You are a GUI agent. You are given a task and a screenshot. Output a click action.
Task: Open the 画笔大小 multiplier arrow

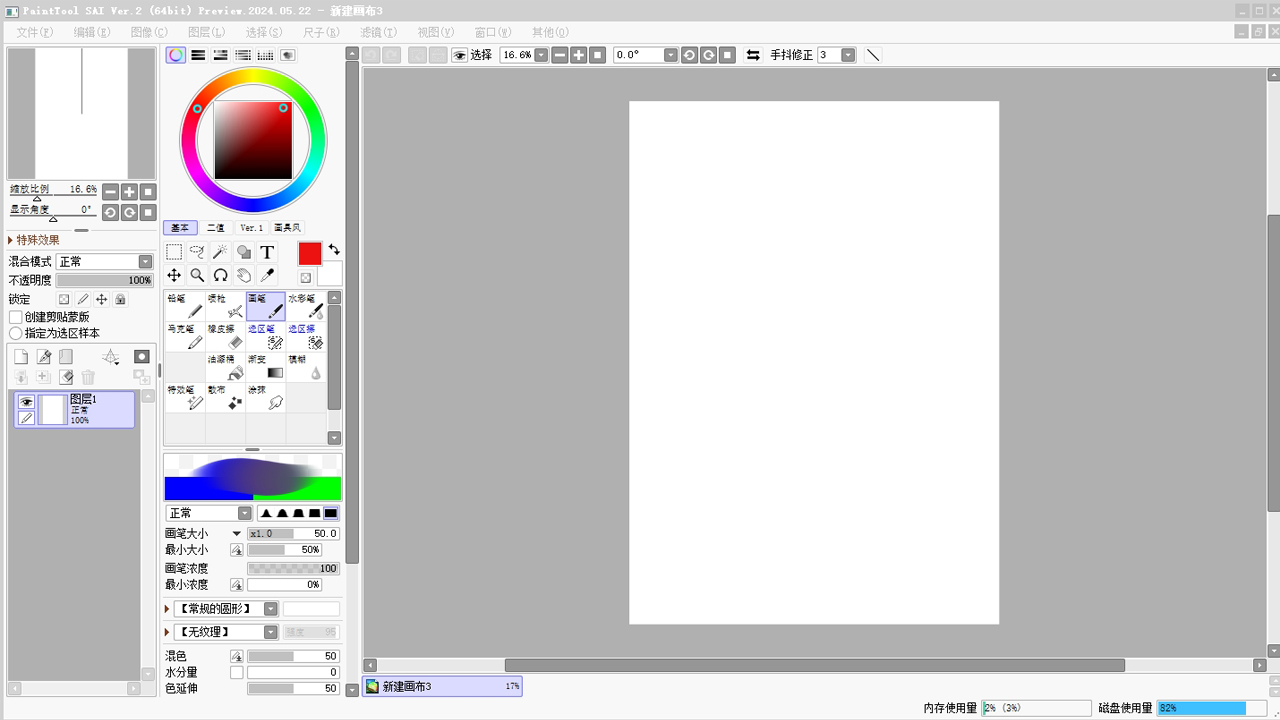[x=237, y=534]
